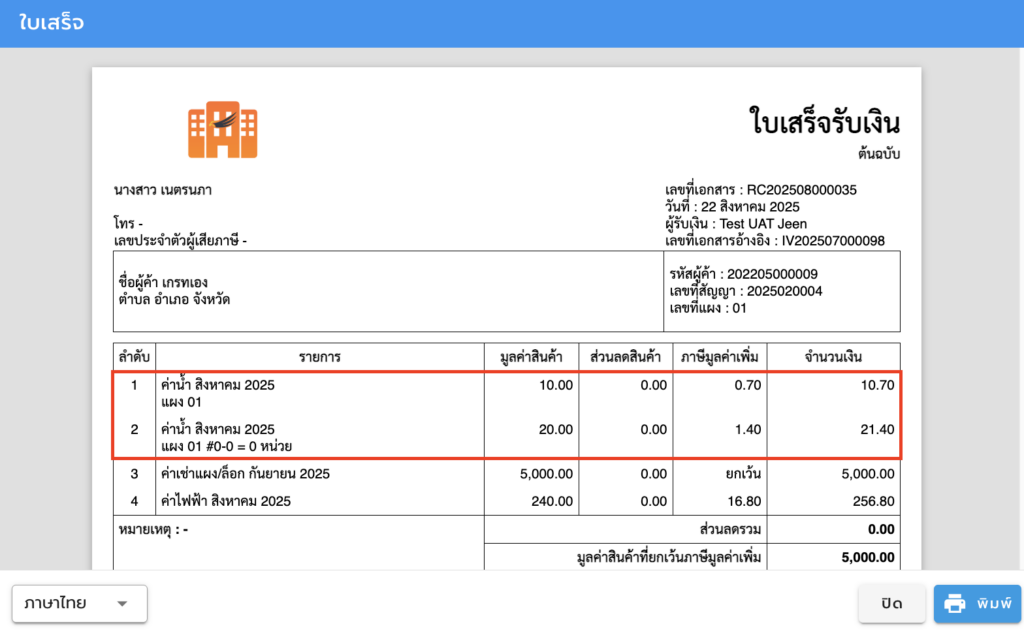The width and height of the screenshot is (1024, 637).
Task: Click item ค่าเช่าแผง/ล็อก กันยายน 2025
Action: [246, 474]
